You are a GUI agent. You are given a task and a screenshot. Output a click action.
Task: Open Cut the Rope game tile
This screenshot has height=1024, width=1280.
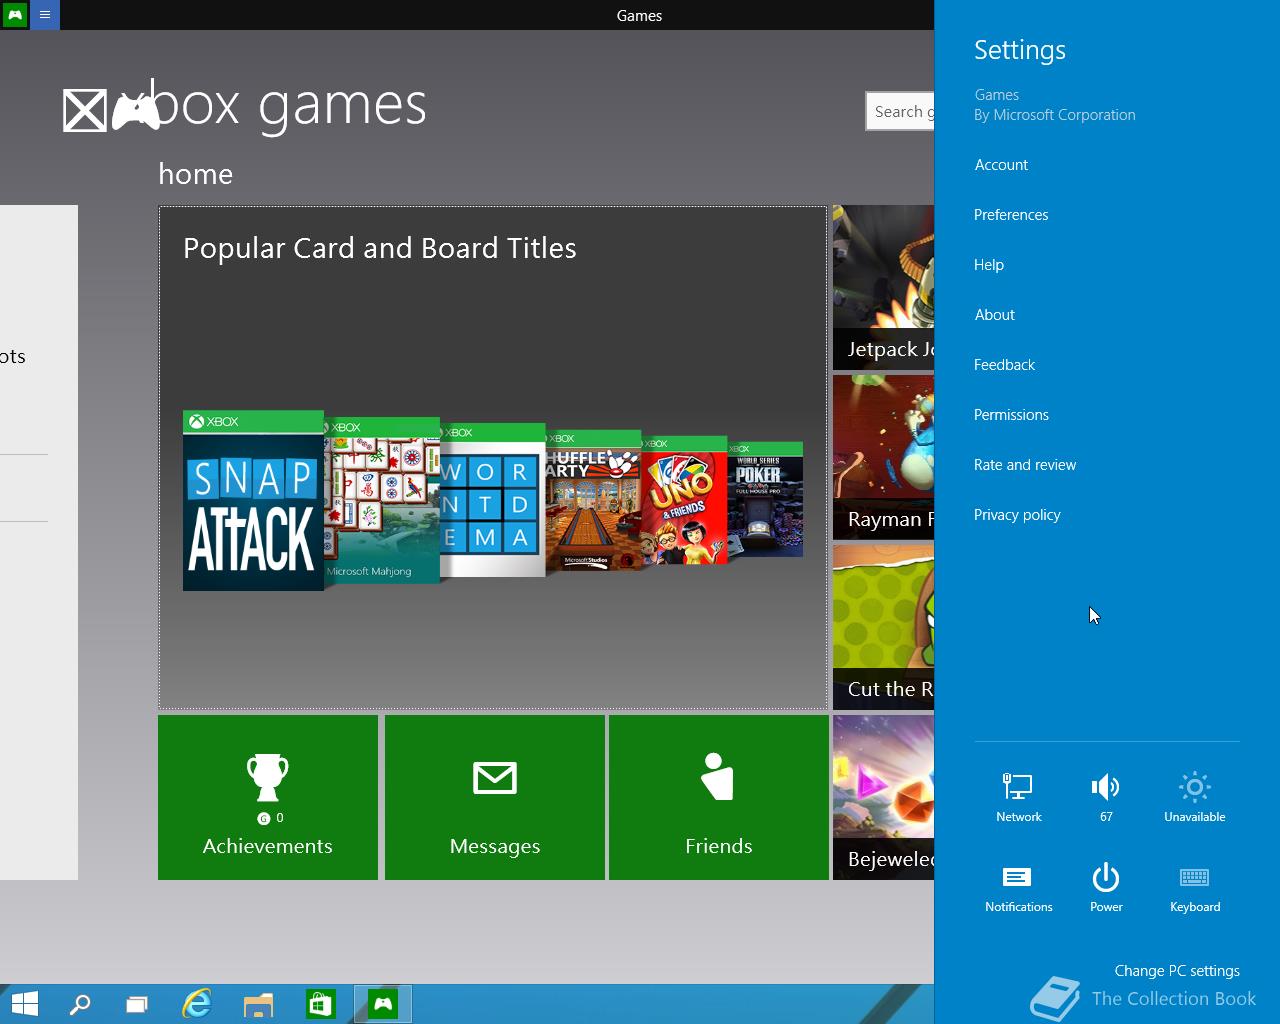point(884,627)
